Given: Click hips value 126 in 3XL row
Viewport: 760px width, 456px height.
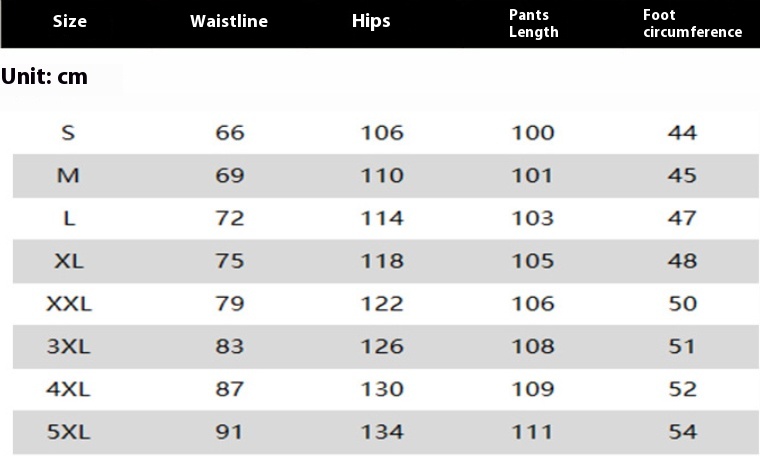Looking at the screenshot, I should tap(382, 346).
